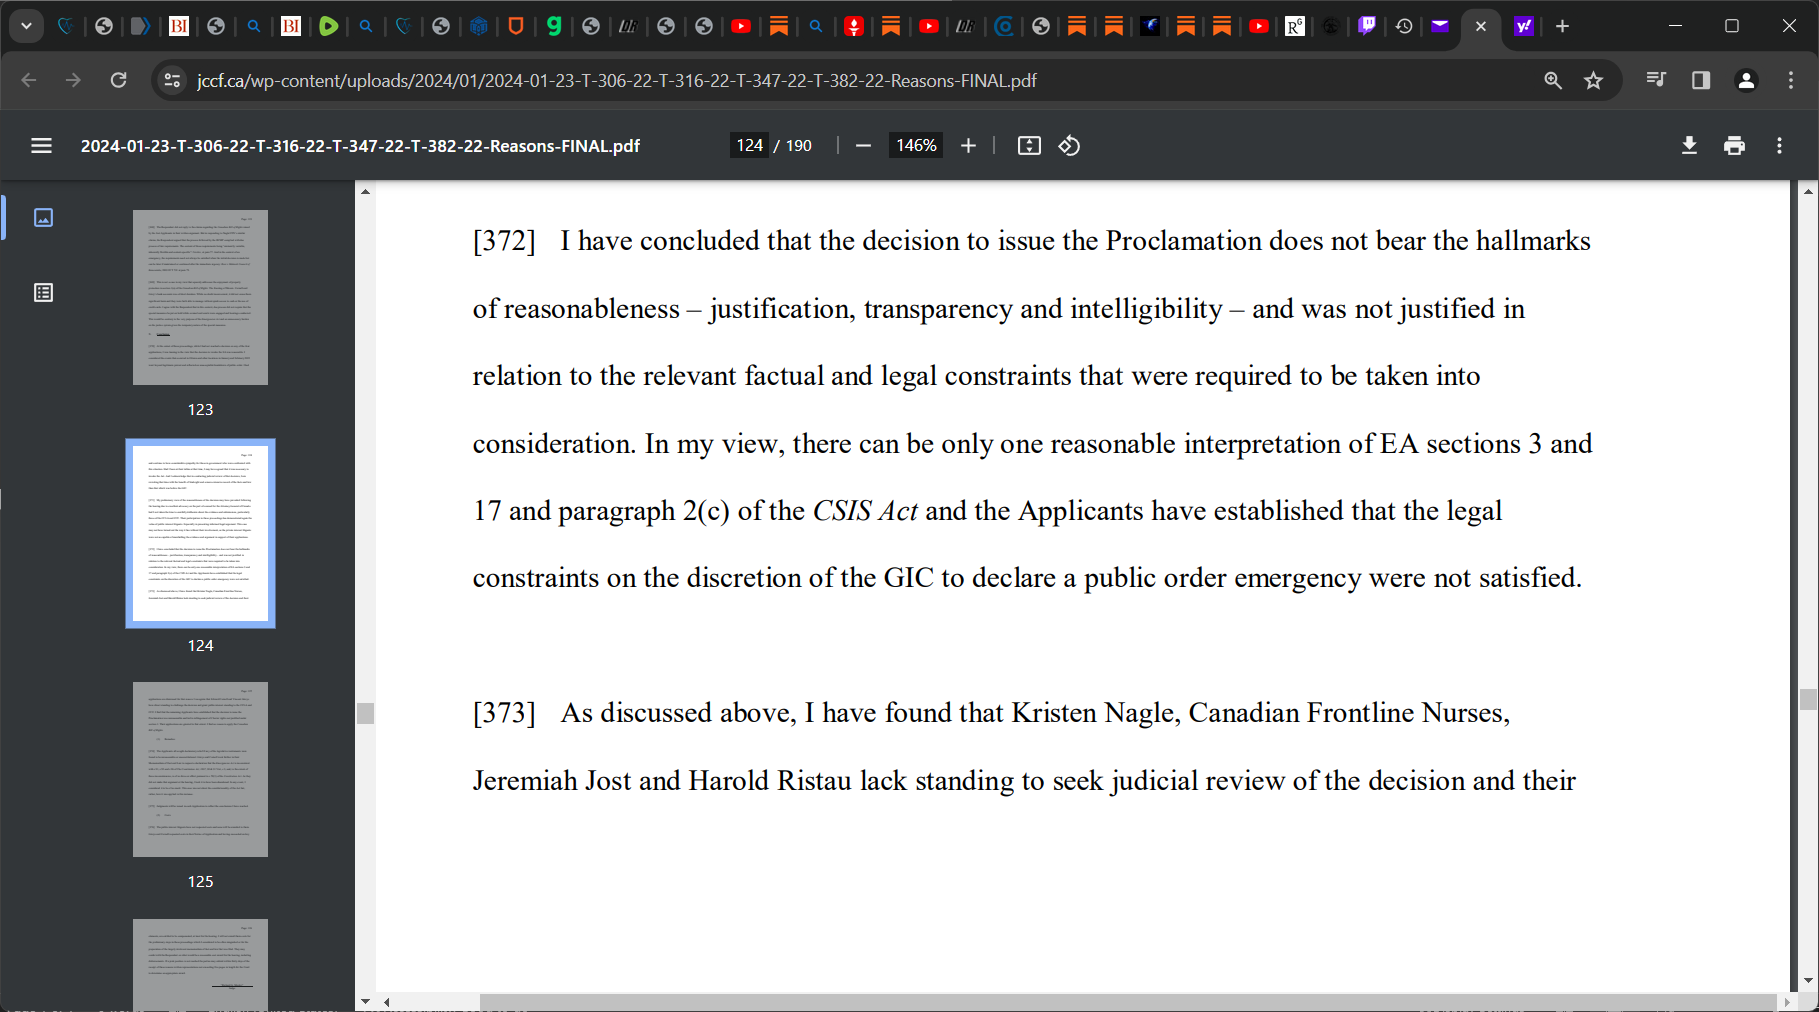The width and height of the screenshot is (1819, 1012).
Task: Click the italic 'CSIS Act' text
Action: tap(865, 511)
